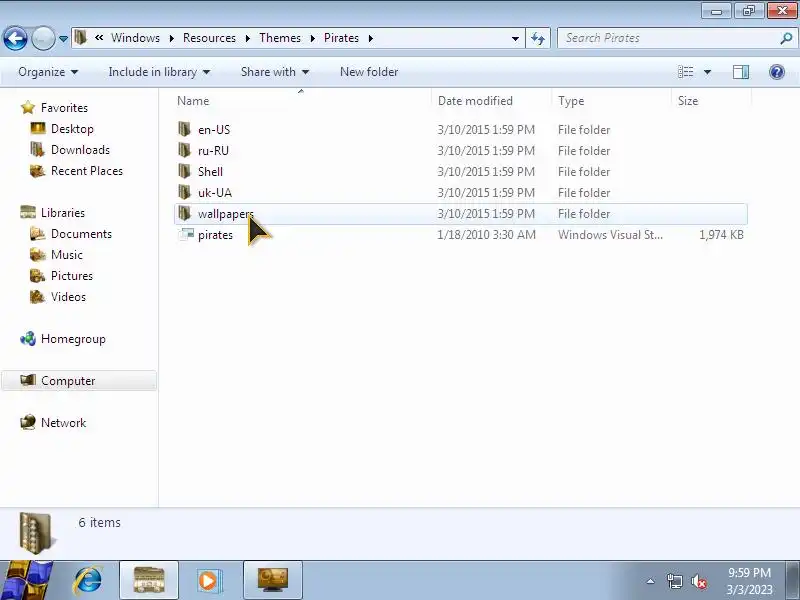Viewport: 800px width, 600px height.
Task: Click the Change your view icon
Action: (686, 72)
